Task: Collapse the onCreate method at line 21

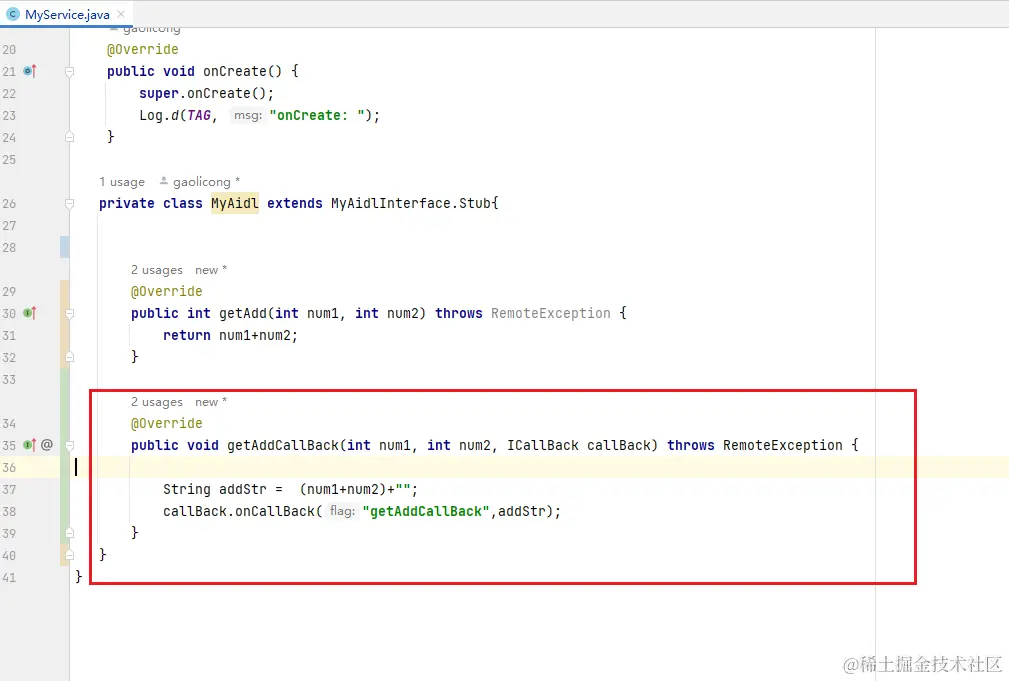Action: point(69,71)
